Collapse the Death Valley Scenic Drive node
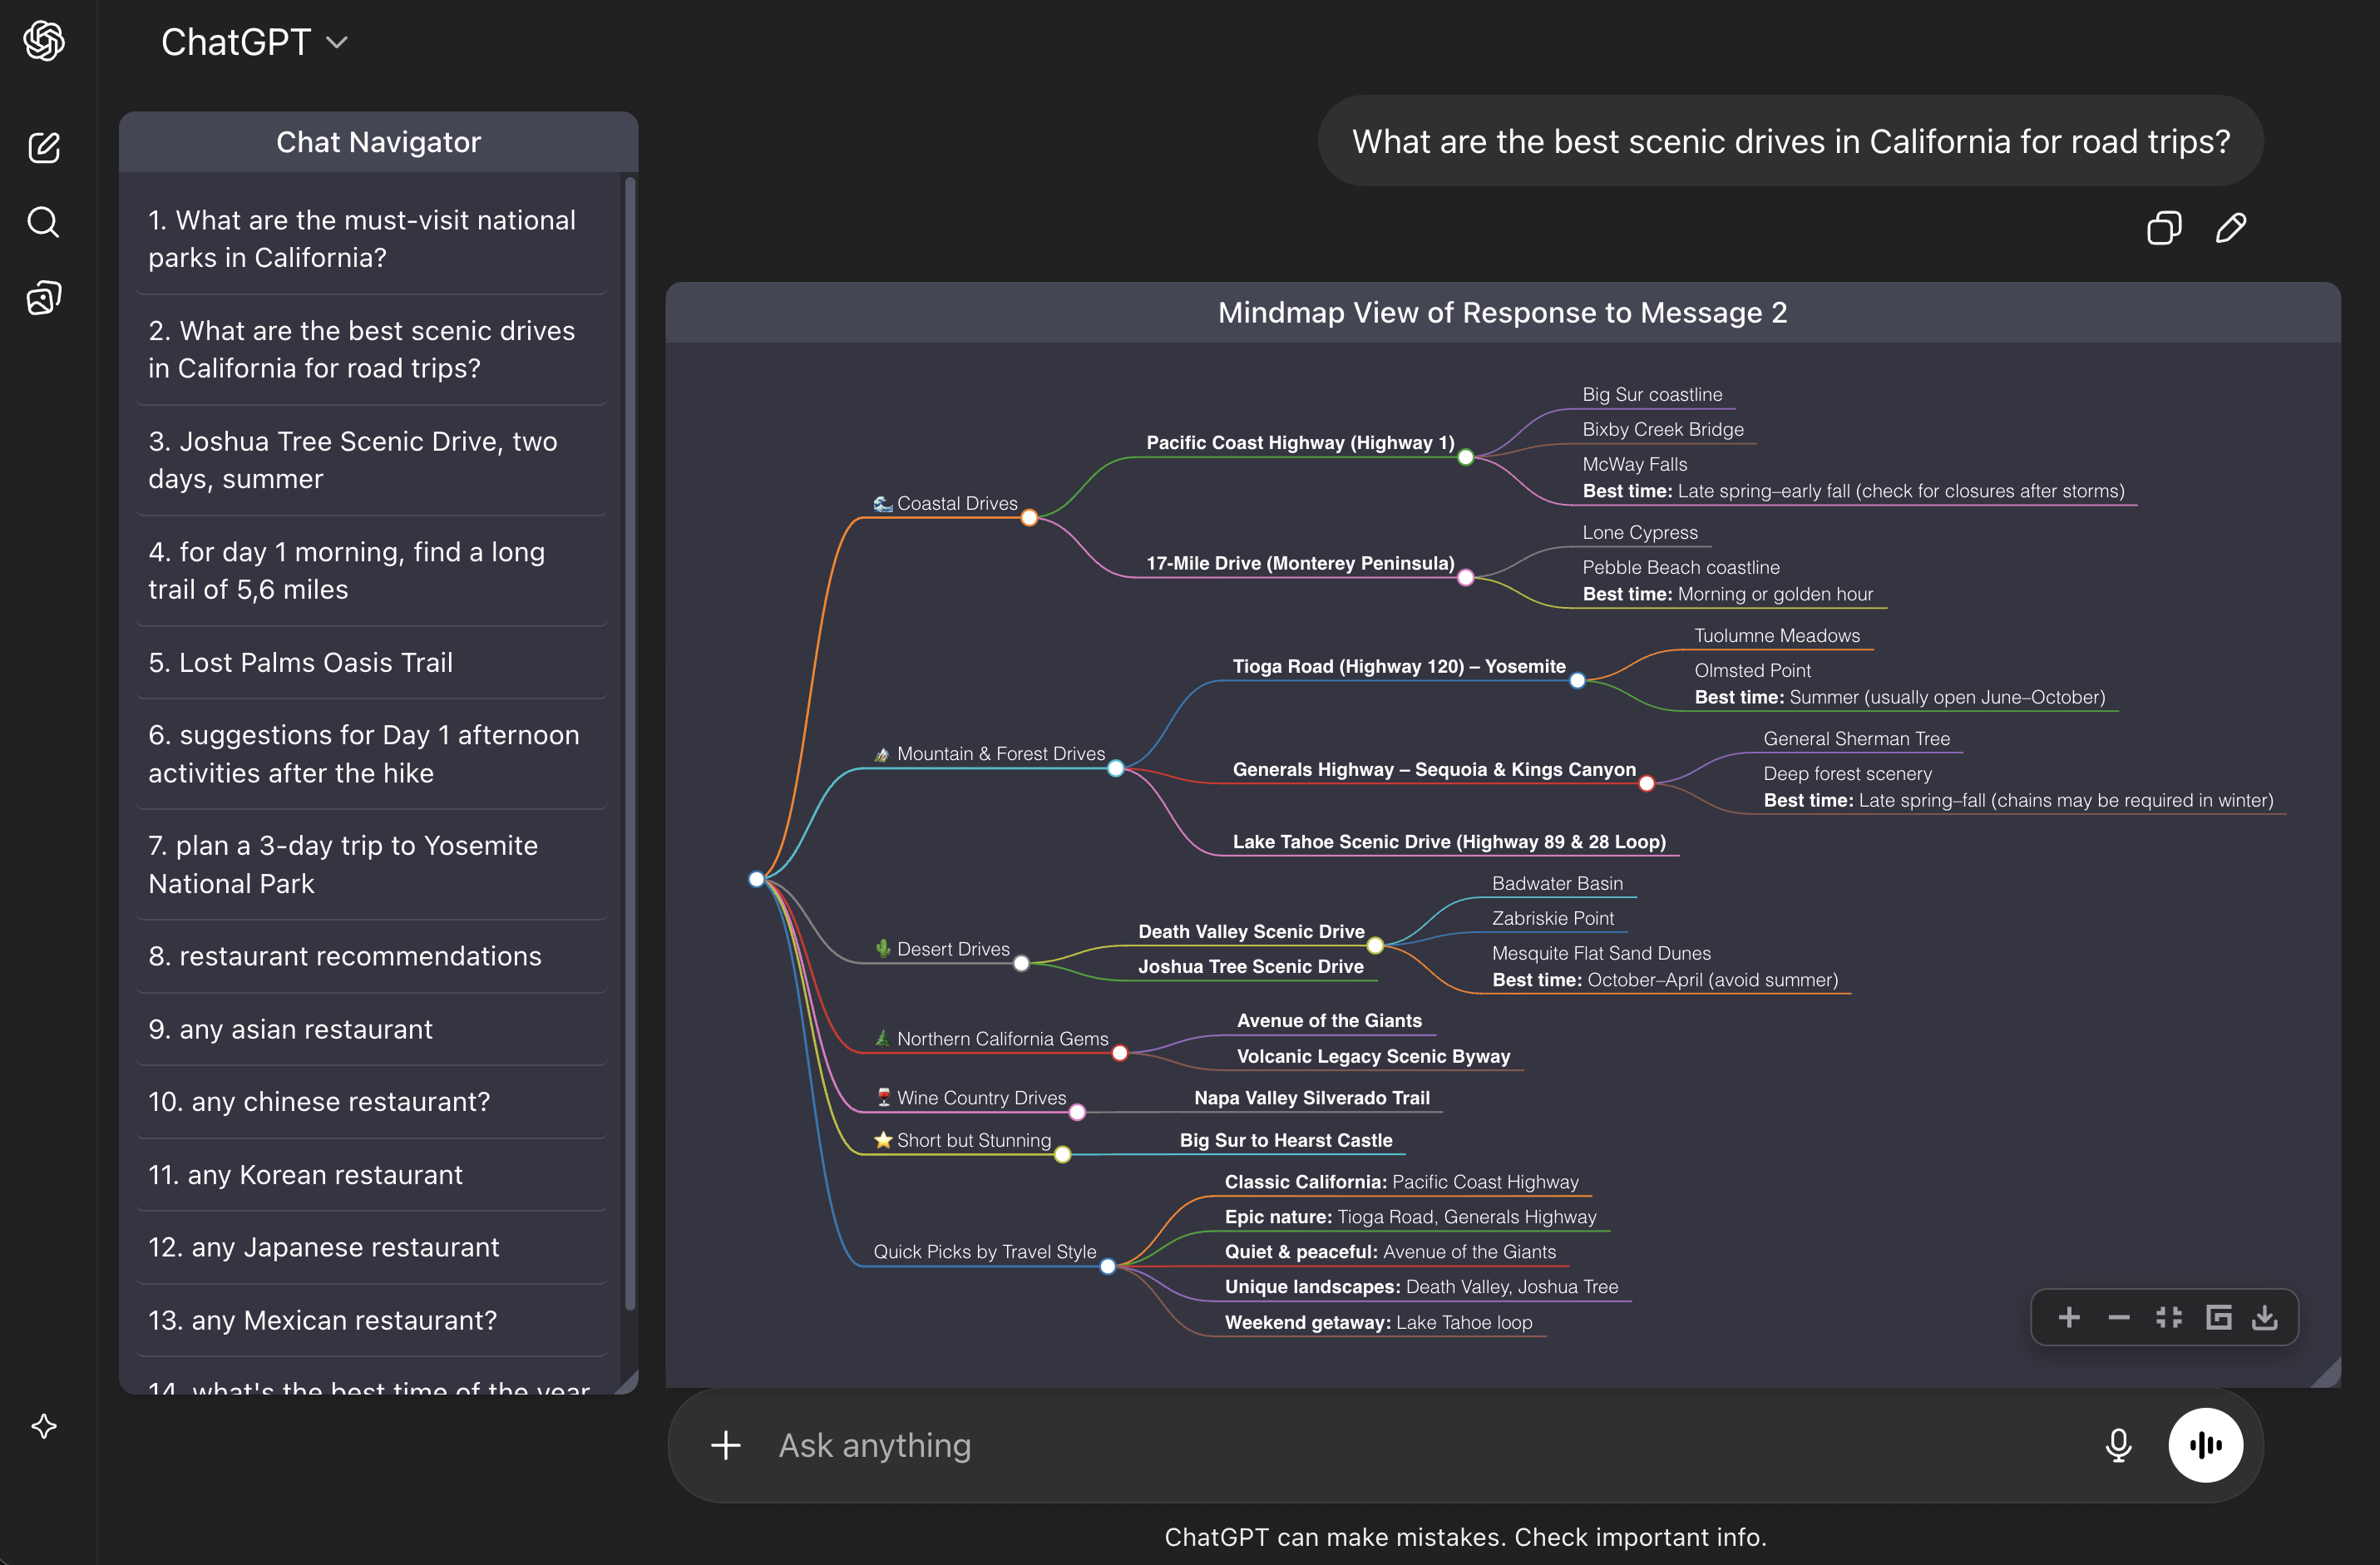 point(1375,946)
